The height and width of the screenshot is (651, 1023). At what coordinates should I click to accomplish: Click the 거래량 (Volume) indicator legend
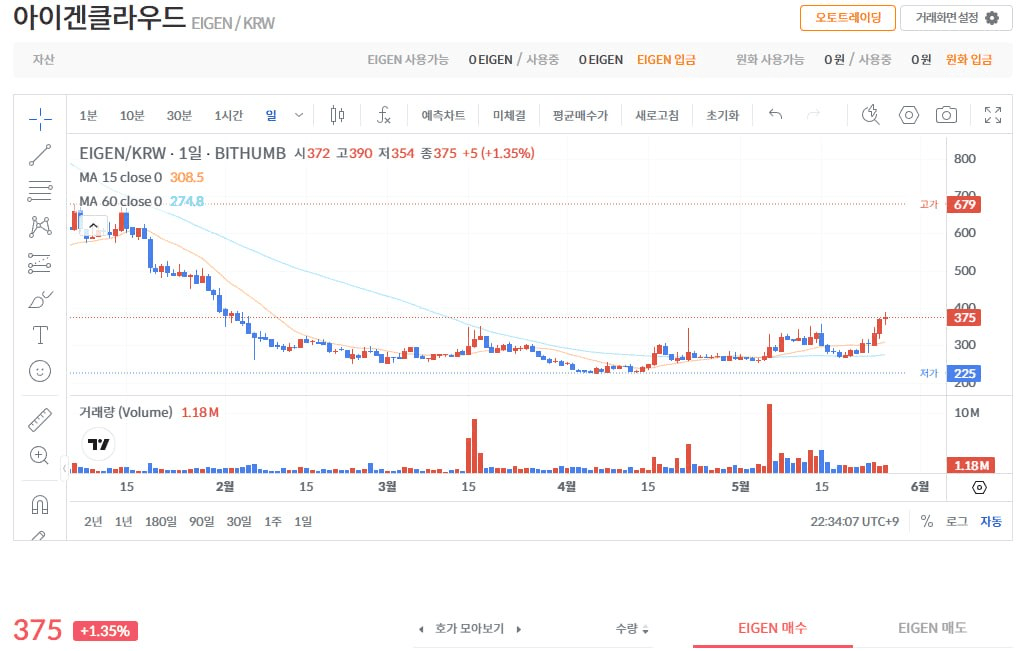pos(126,412)
